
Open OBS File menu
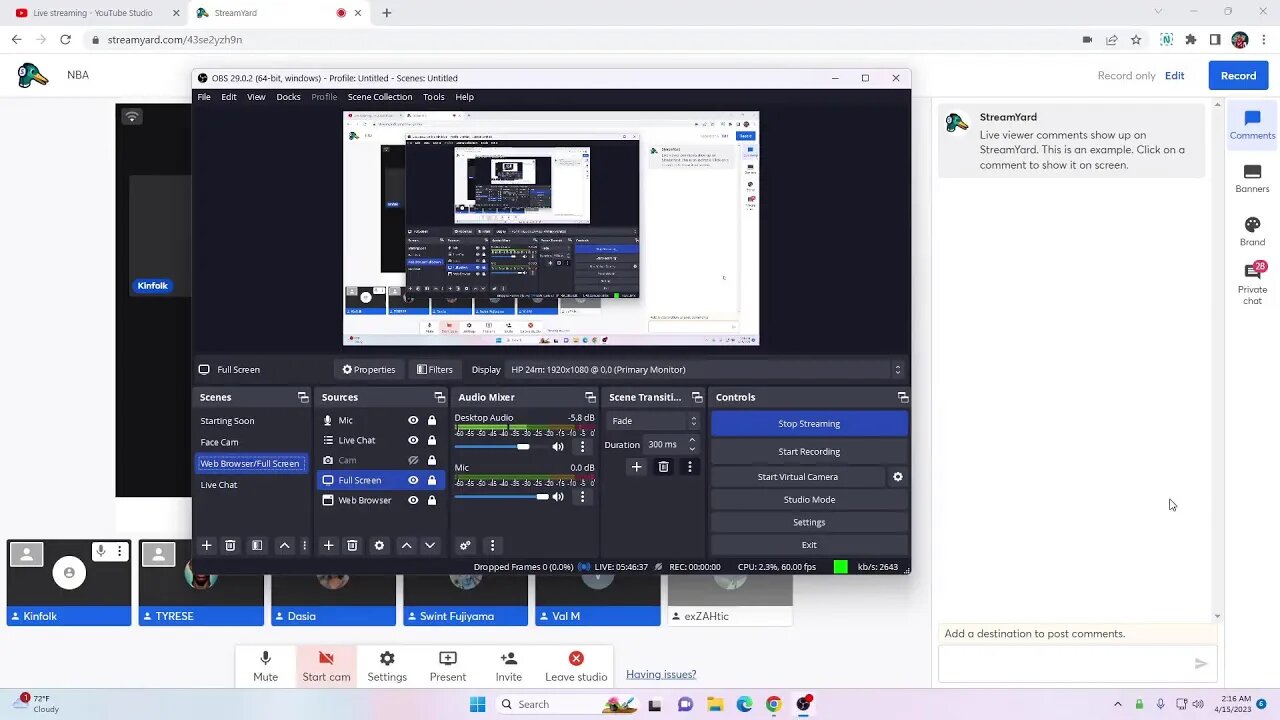pos(204,97)
